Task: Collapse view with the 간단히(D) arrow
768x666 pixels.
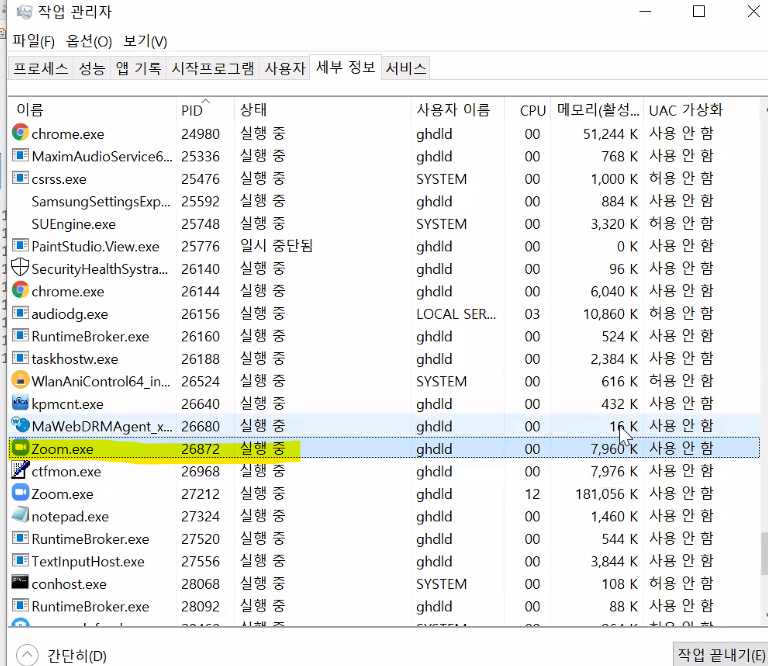Action: point(27,655)
